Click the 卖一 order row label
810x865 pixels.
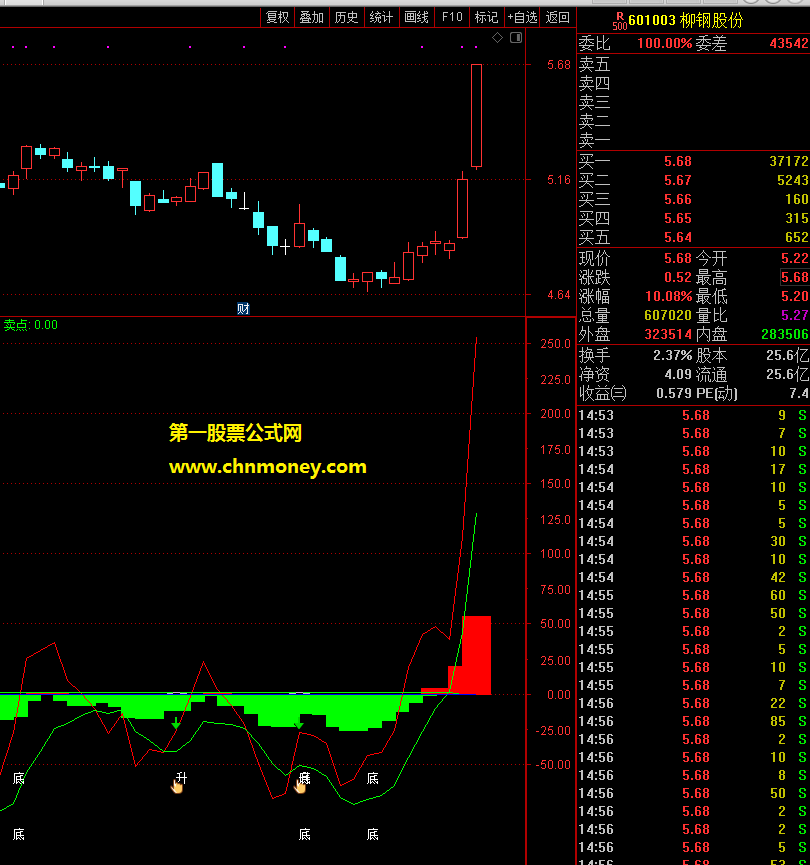coord(594,140)
